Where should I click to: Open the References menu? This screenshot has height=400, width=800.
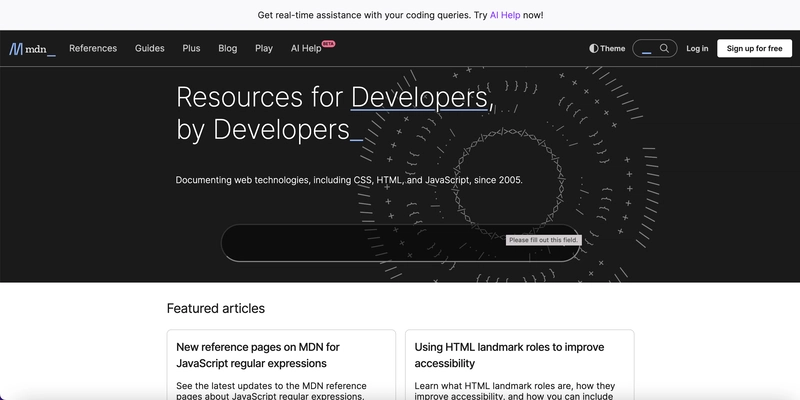point(93,48)
